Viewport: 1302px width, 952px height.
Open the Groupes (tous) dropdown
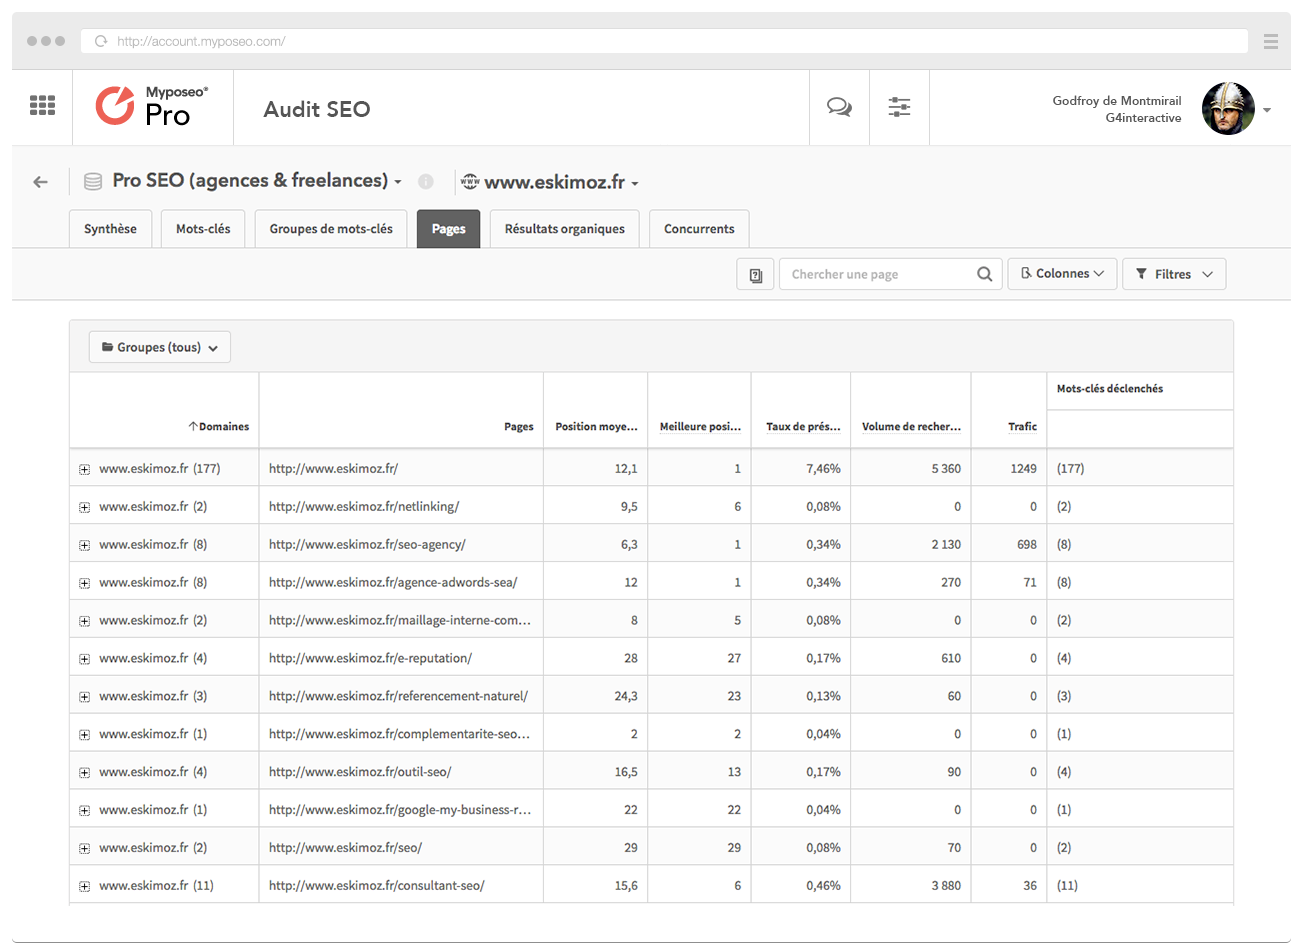click(160, 347)
